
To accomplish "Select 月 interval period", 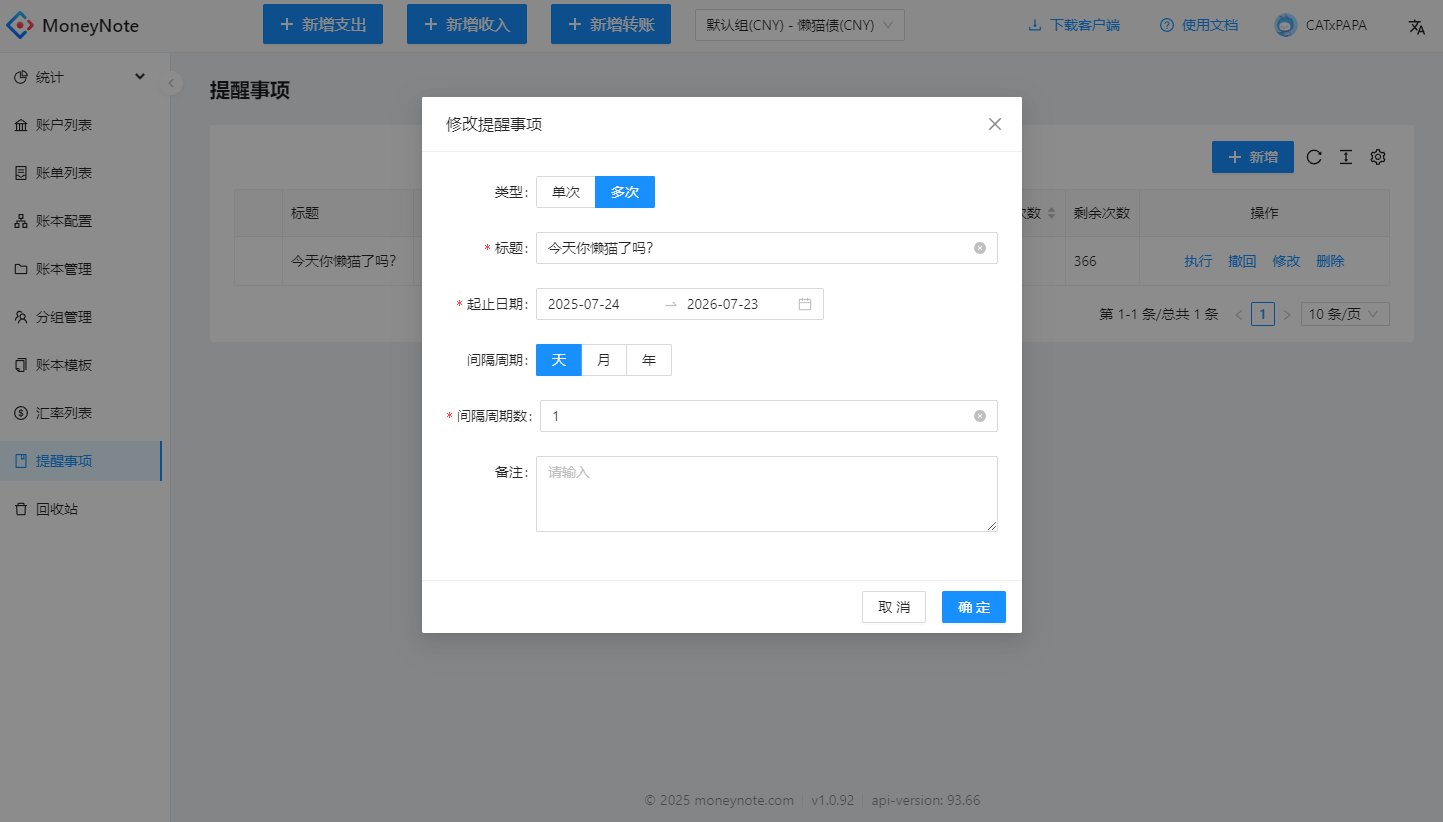I will click(x=604, y=360).
